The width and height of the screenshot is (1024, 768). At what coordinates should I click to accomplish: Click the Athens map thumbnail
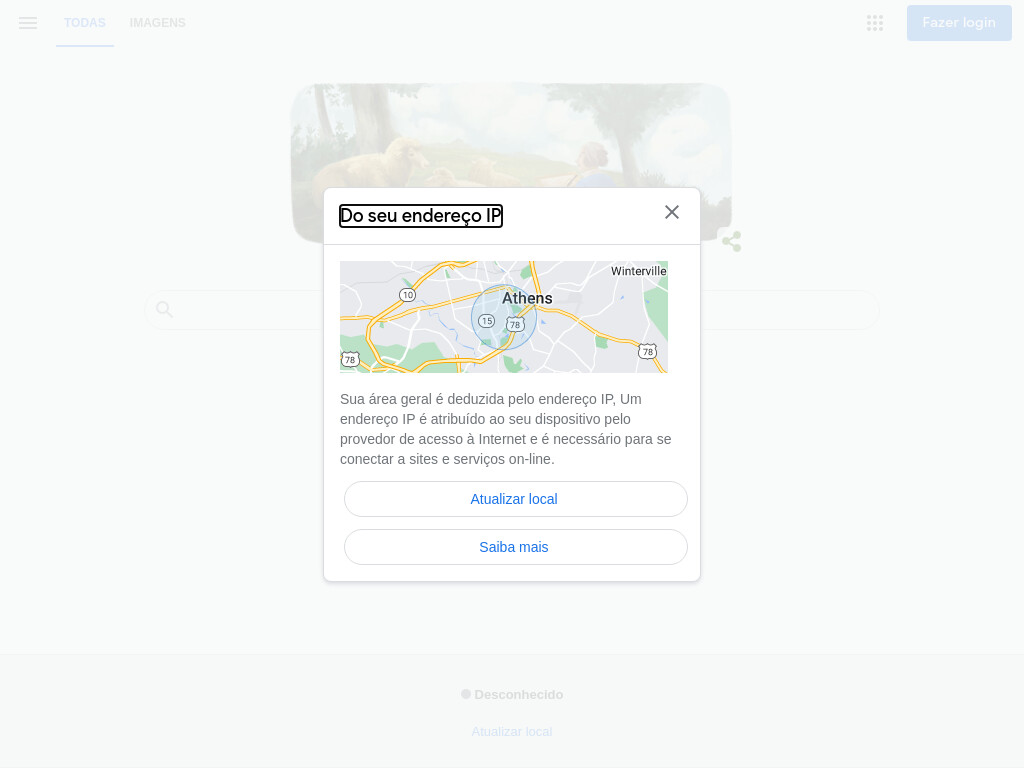tap(504, 317)
